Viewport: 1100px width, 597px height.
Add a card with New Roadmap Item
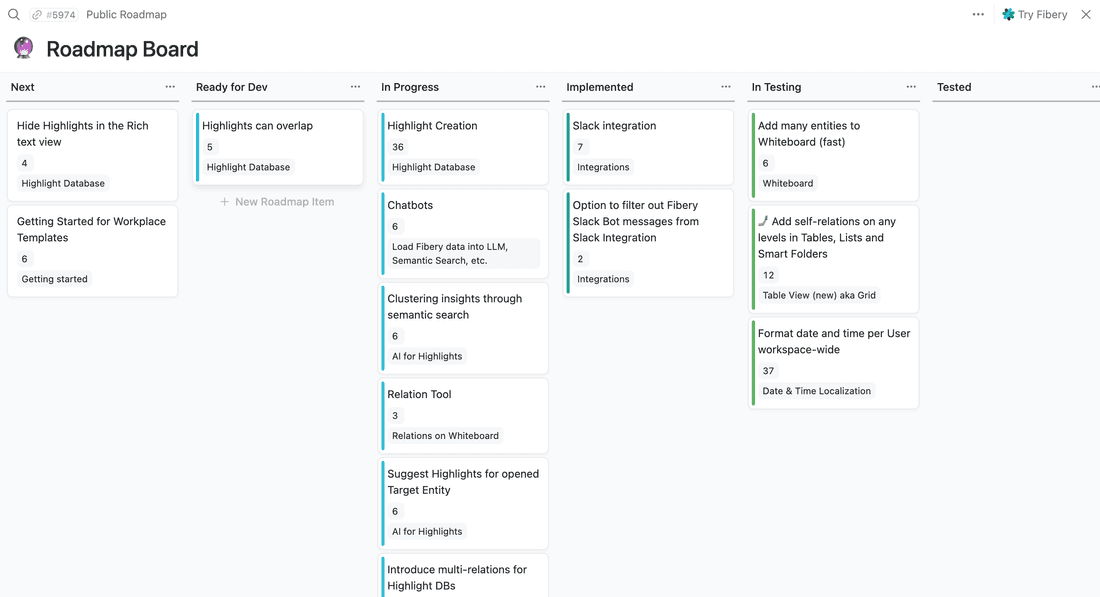coord(277,201)
